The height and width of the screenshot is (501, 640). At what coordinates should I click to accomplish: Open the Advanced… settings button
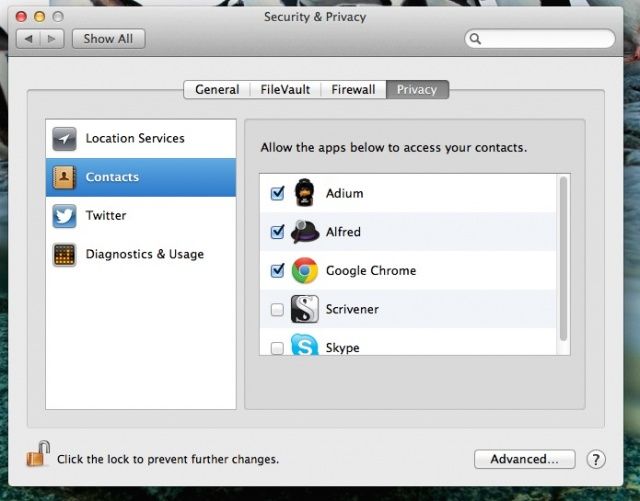(524, 459)
